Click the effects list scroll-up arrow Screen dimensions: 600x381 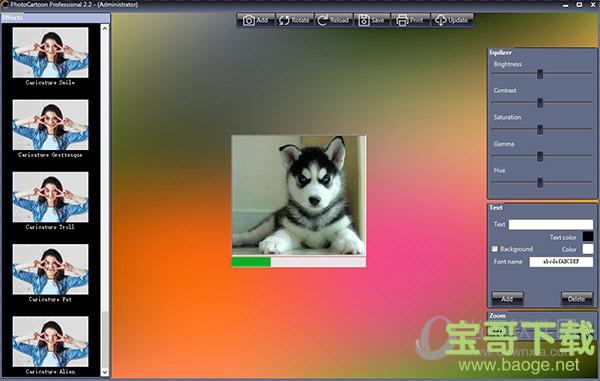click(105, 28)
